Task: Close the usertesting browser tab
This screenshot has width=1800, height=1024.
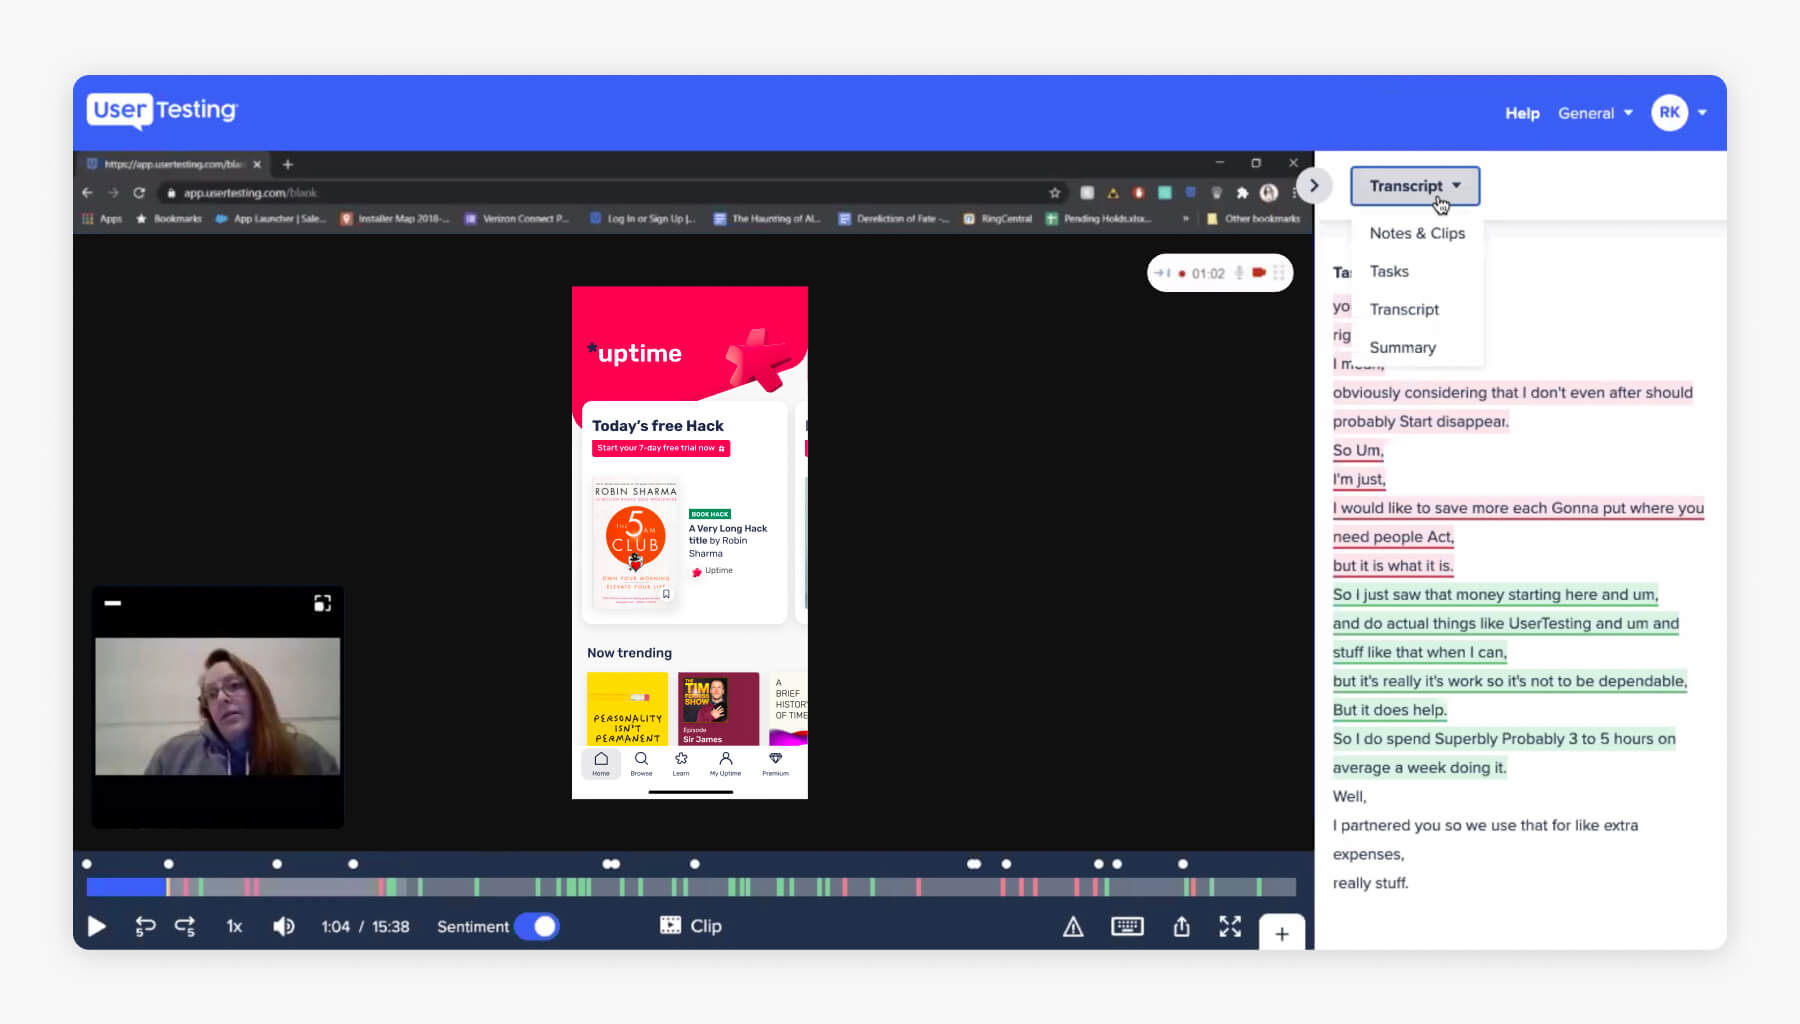Action: coord(257,164)
